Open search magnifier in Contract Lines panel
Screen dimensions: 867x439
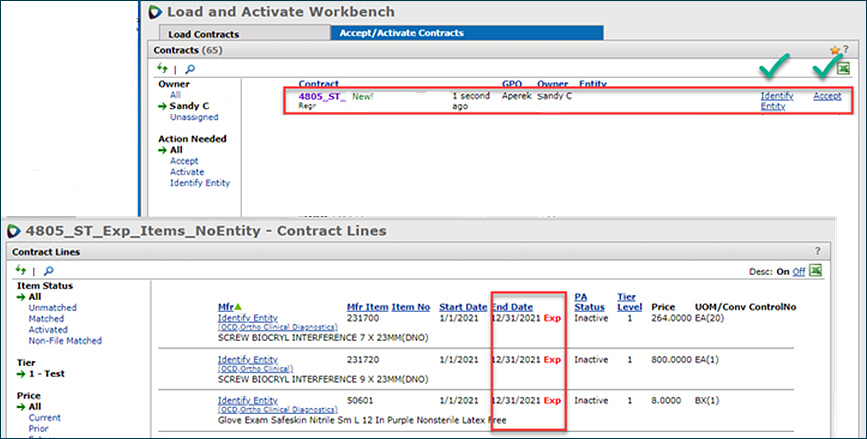[48, 270]
